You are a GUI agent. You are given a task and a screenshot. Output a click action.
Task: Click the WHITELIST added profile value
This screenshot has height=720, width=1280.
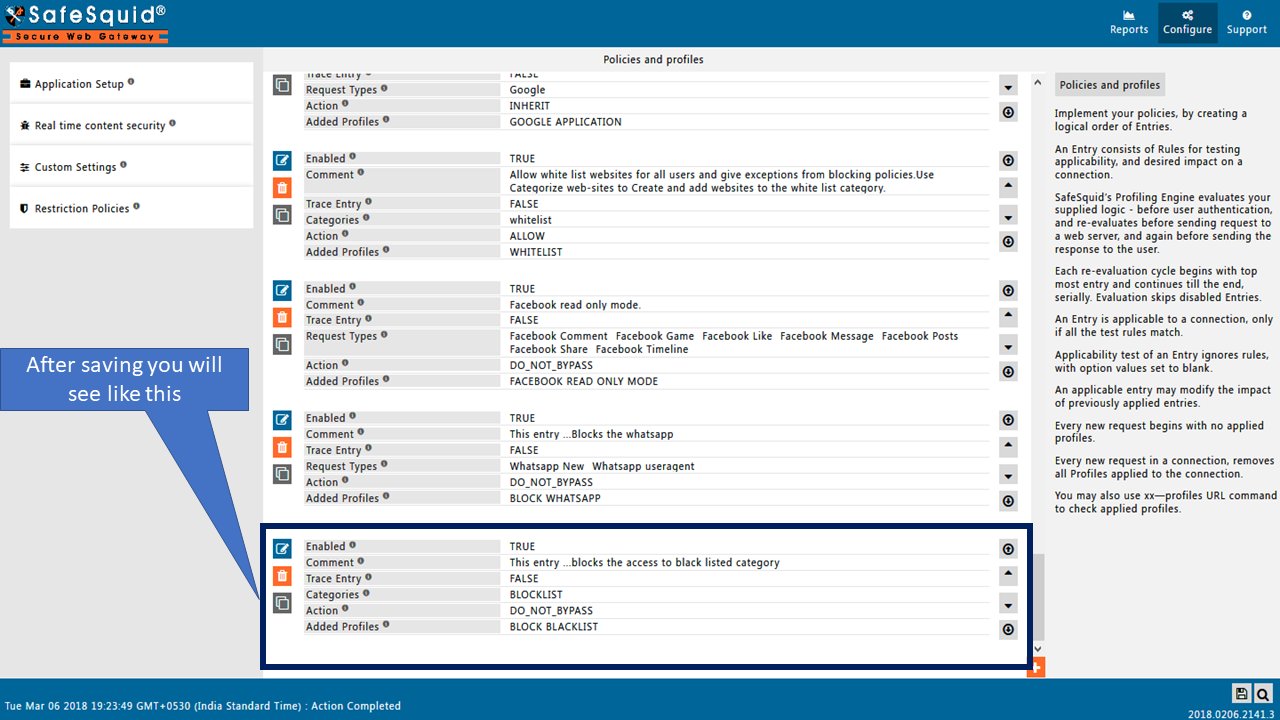point(536,252)
